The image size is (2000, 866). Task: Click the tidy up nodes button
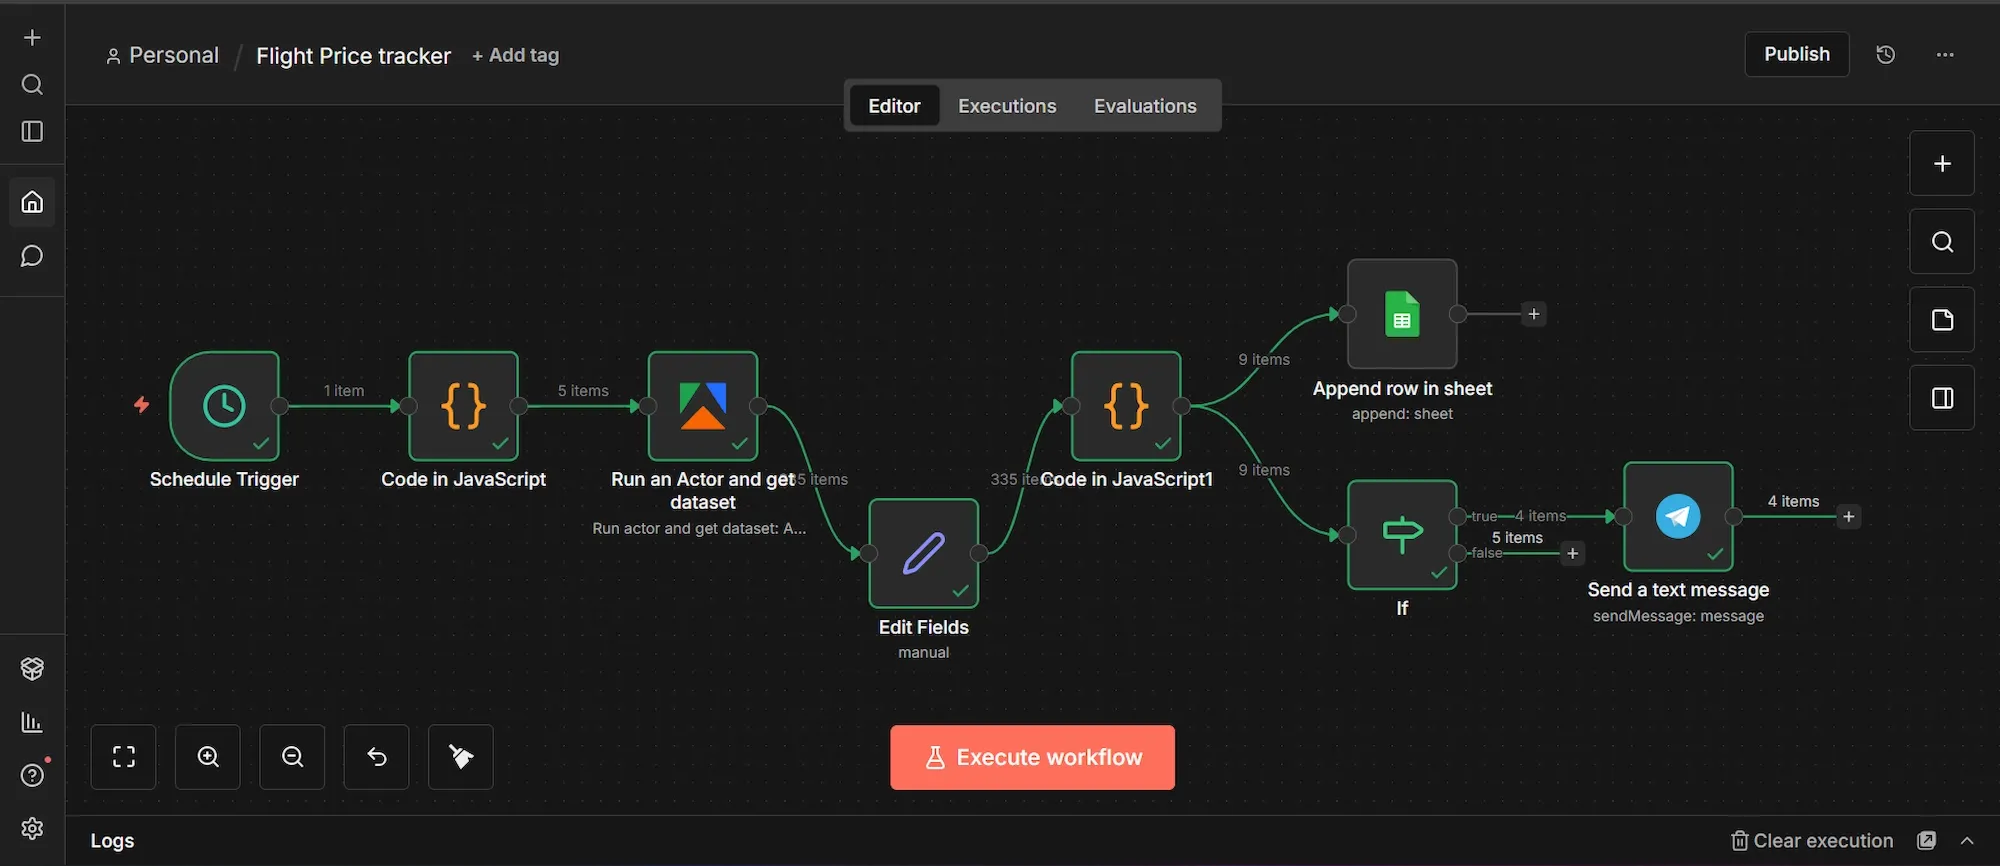[461, 757]
